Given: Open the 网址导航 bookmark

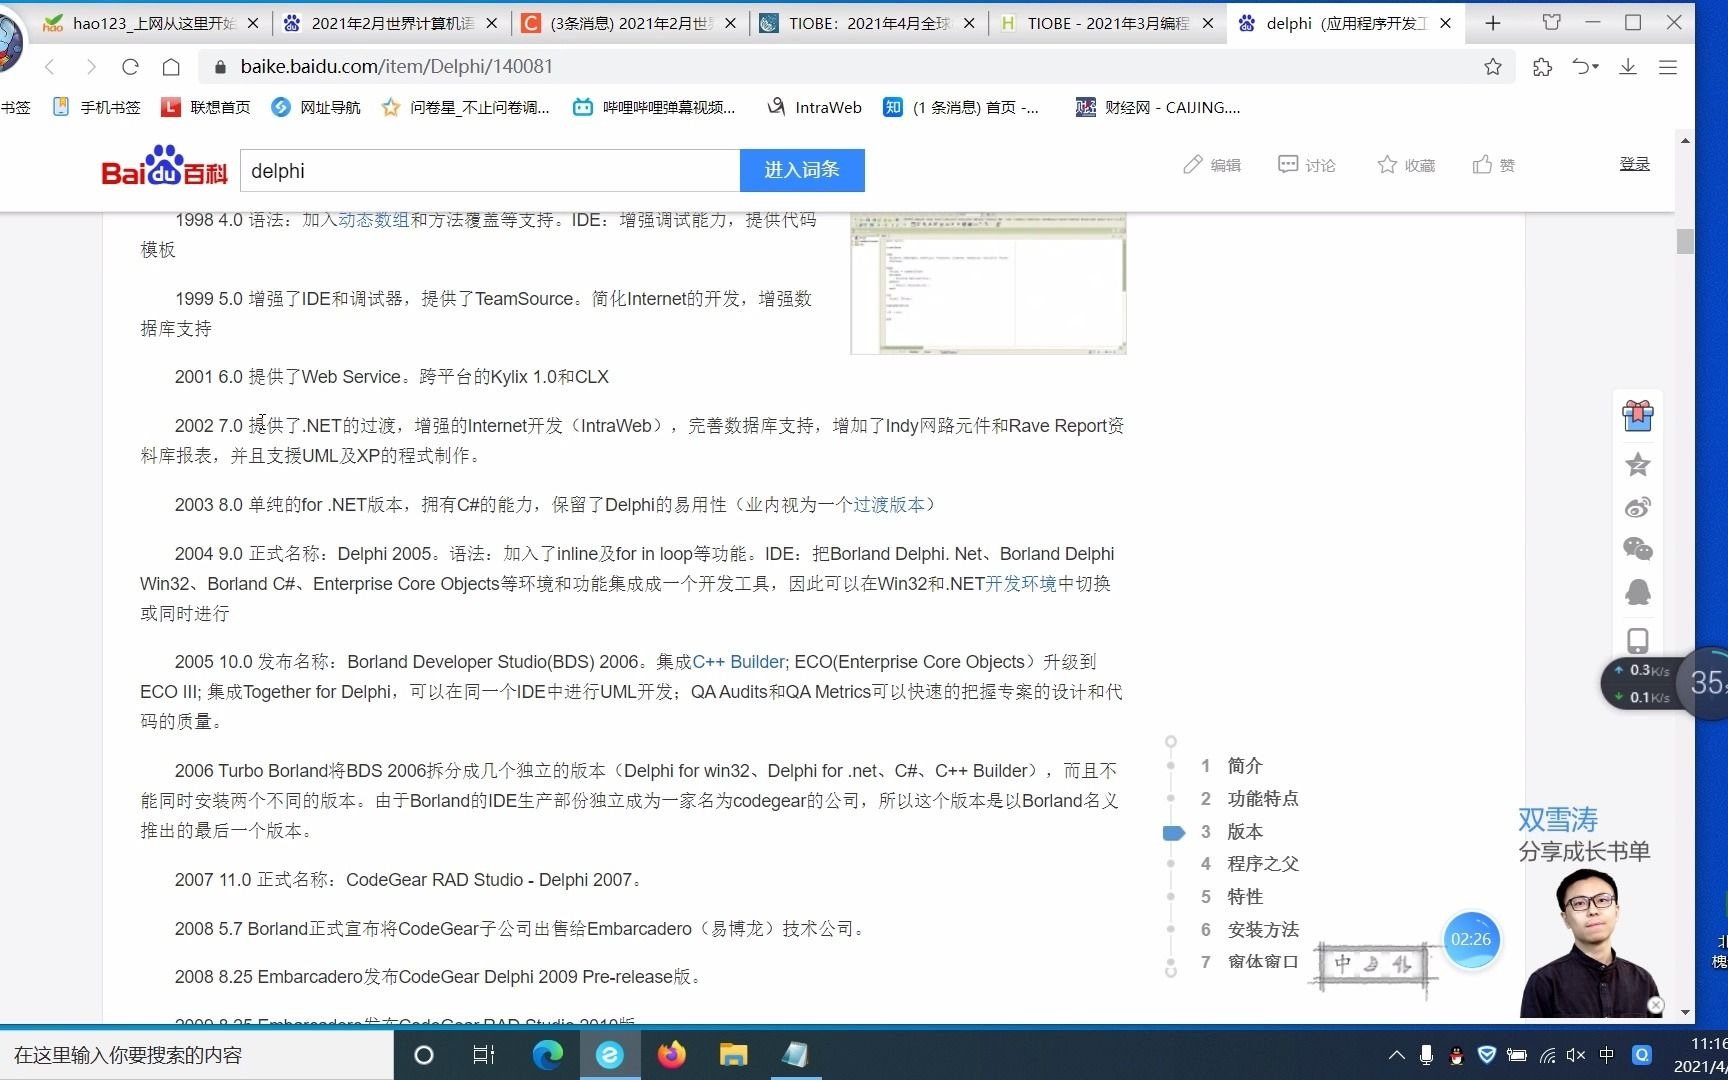Looking at the screenshot, I should (x=316, y=107).
